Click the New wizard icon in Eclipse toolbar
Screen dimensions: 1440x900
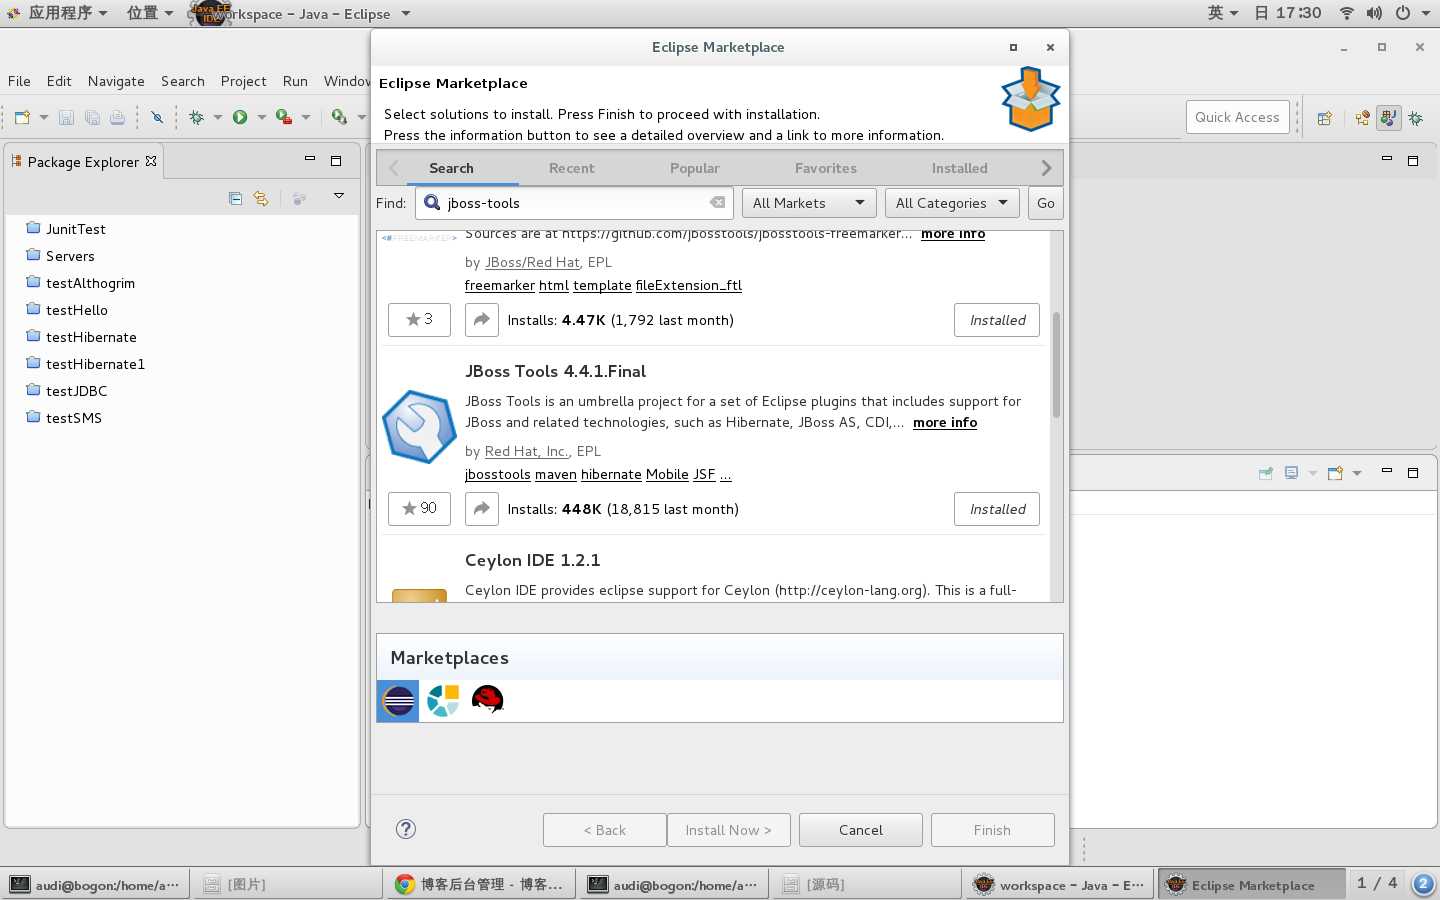(x=22, y=117)
